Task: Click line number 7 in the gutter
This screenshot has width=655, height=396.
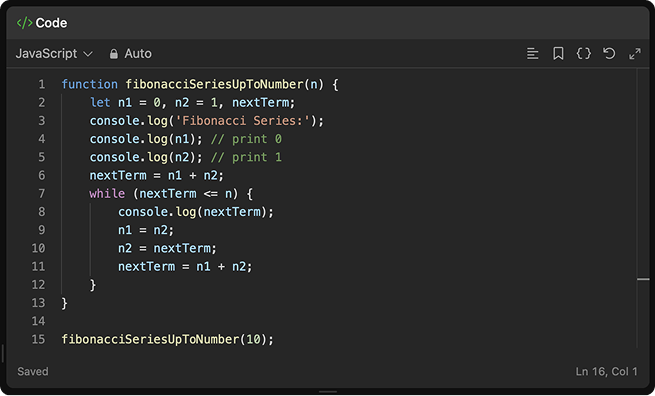Action: [42, 194]
